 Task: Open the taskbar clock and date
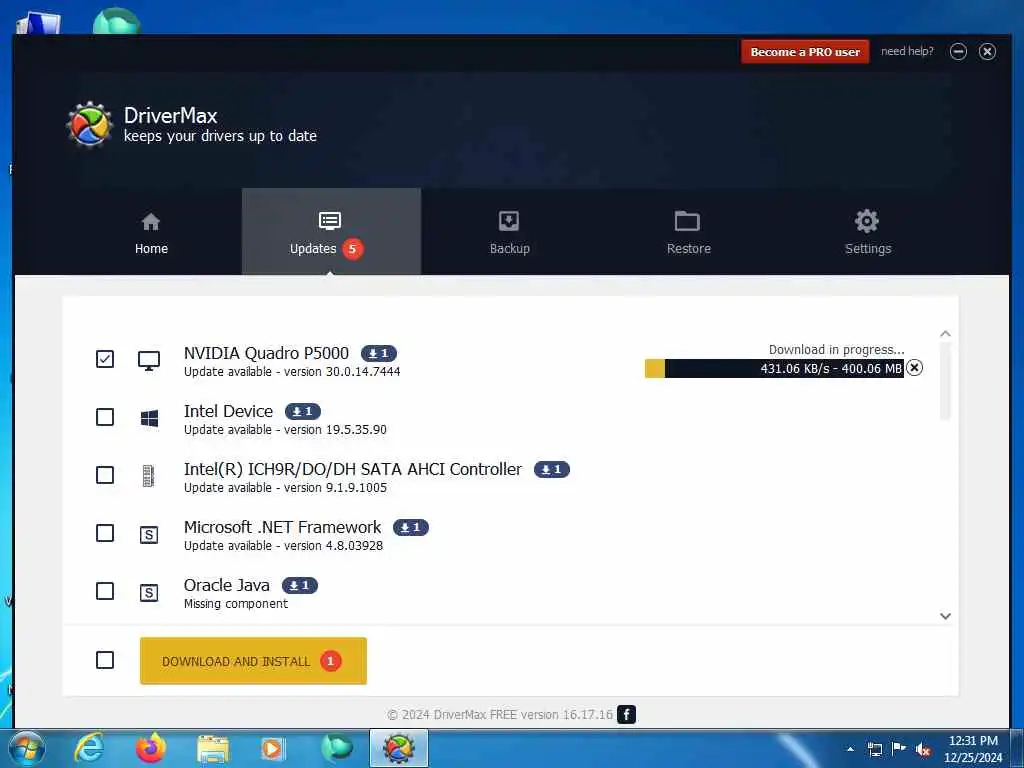(973, 749)
